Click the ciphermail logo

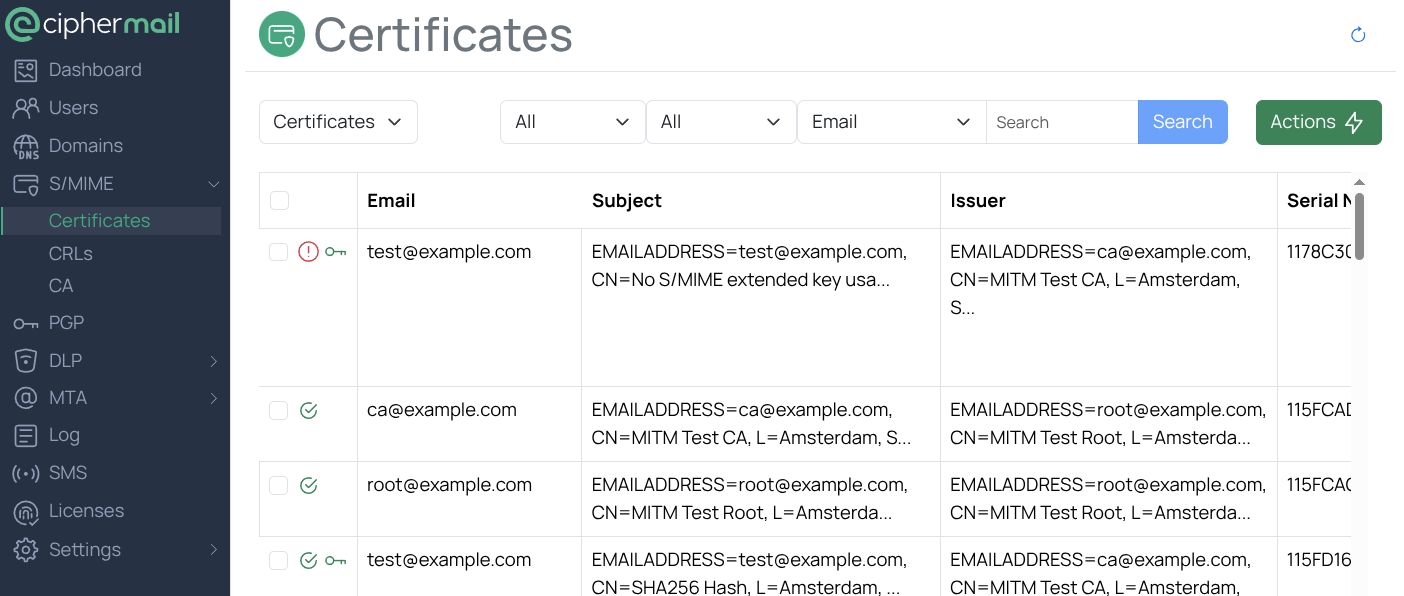(x=93, y=24)
